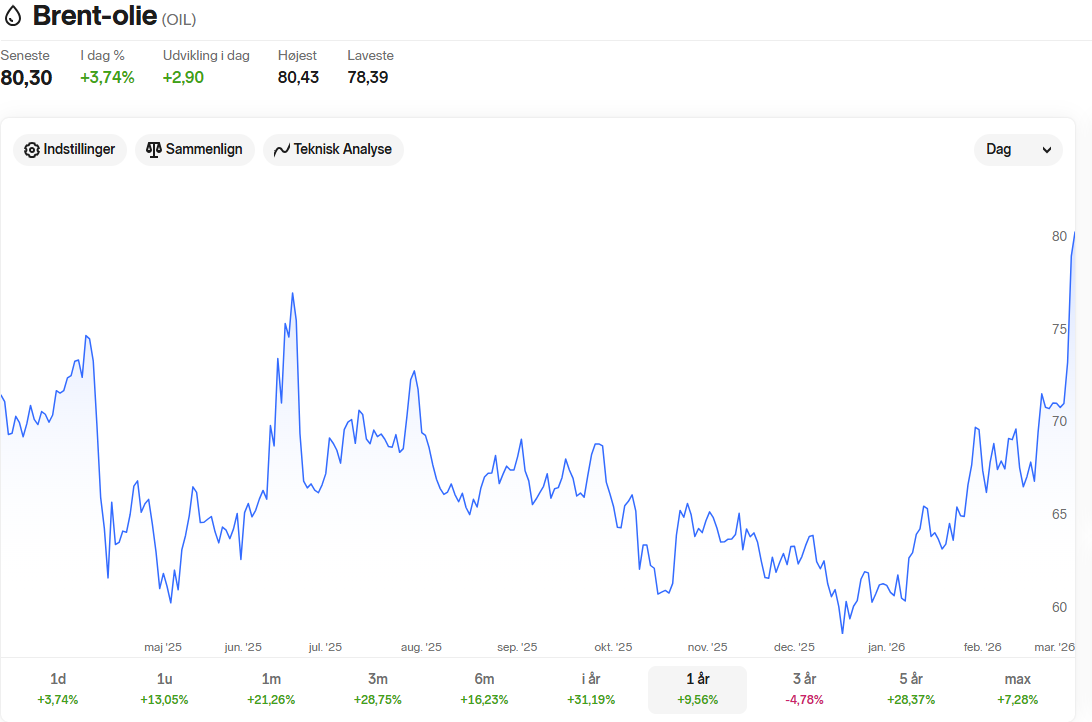The height and width of the screenshot is (722, 1092).
Task: Click the okt. '25 axis label
Action: click(614, 647)
